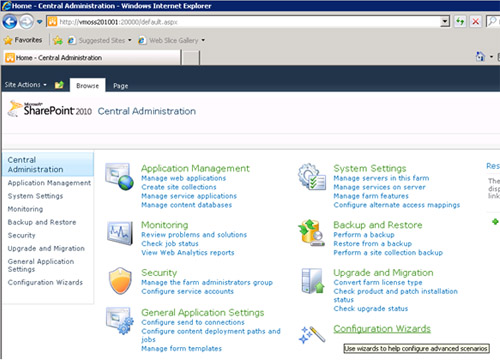
Task: Click Create site collections link
Action: pyautogui.click(x=179, y=187)
